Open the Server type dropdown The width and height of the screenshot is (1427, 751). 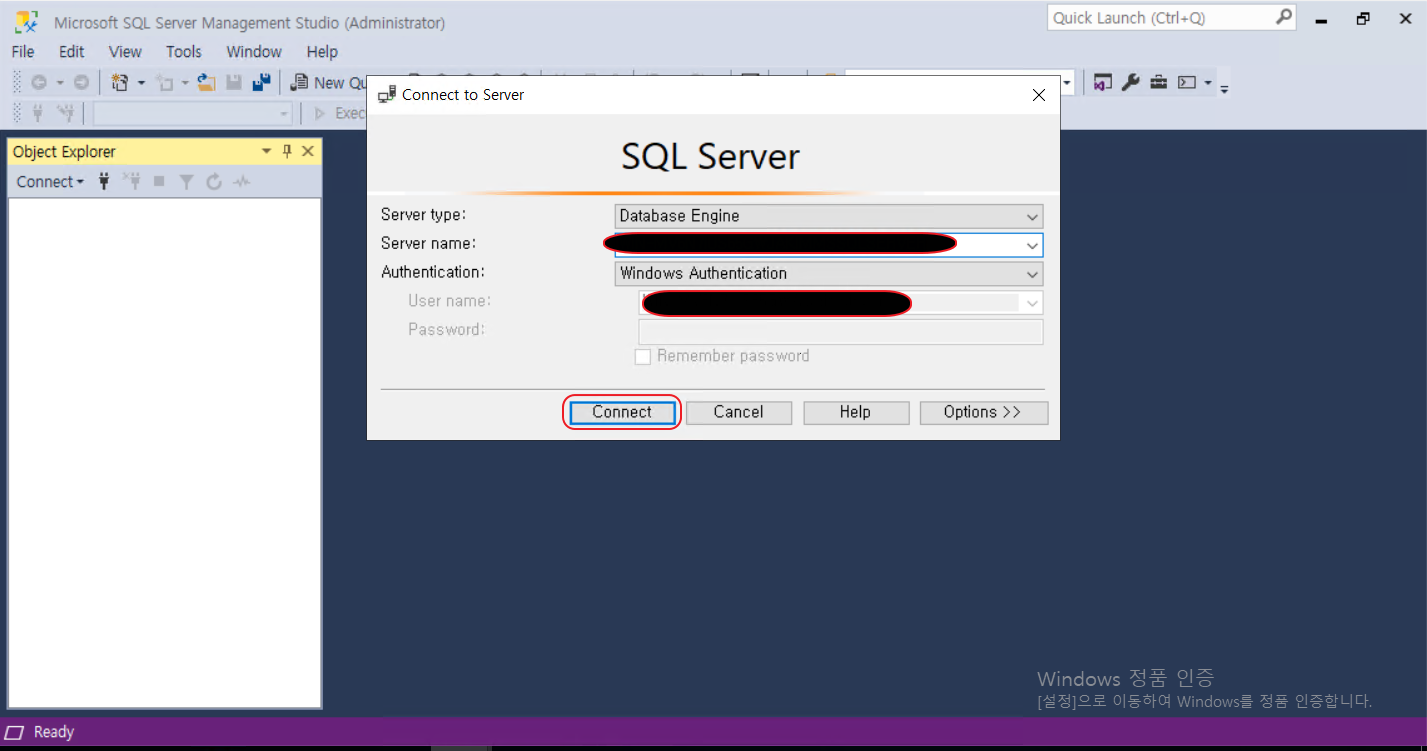[828, 216]
